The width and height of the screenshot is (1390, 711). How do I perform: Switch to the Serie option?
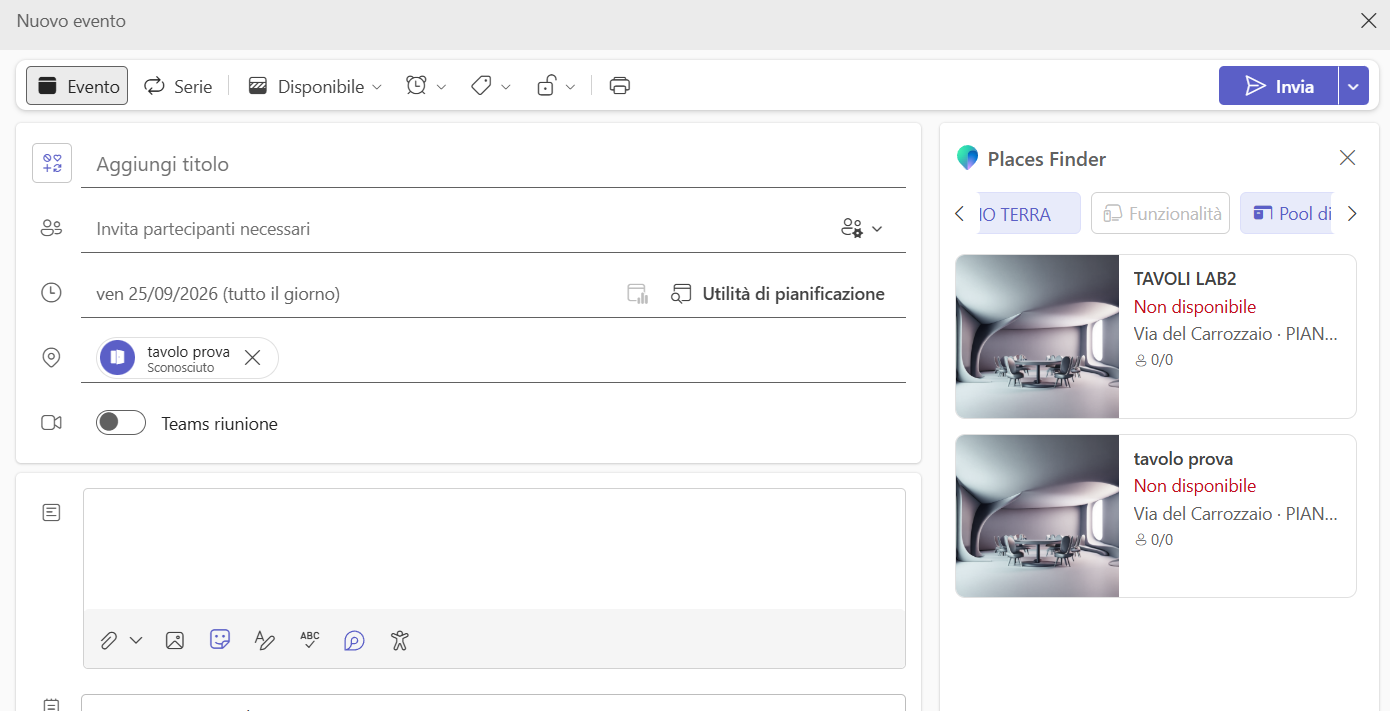pos(178,86)
